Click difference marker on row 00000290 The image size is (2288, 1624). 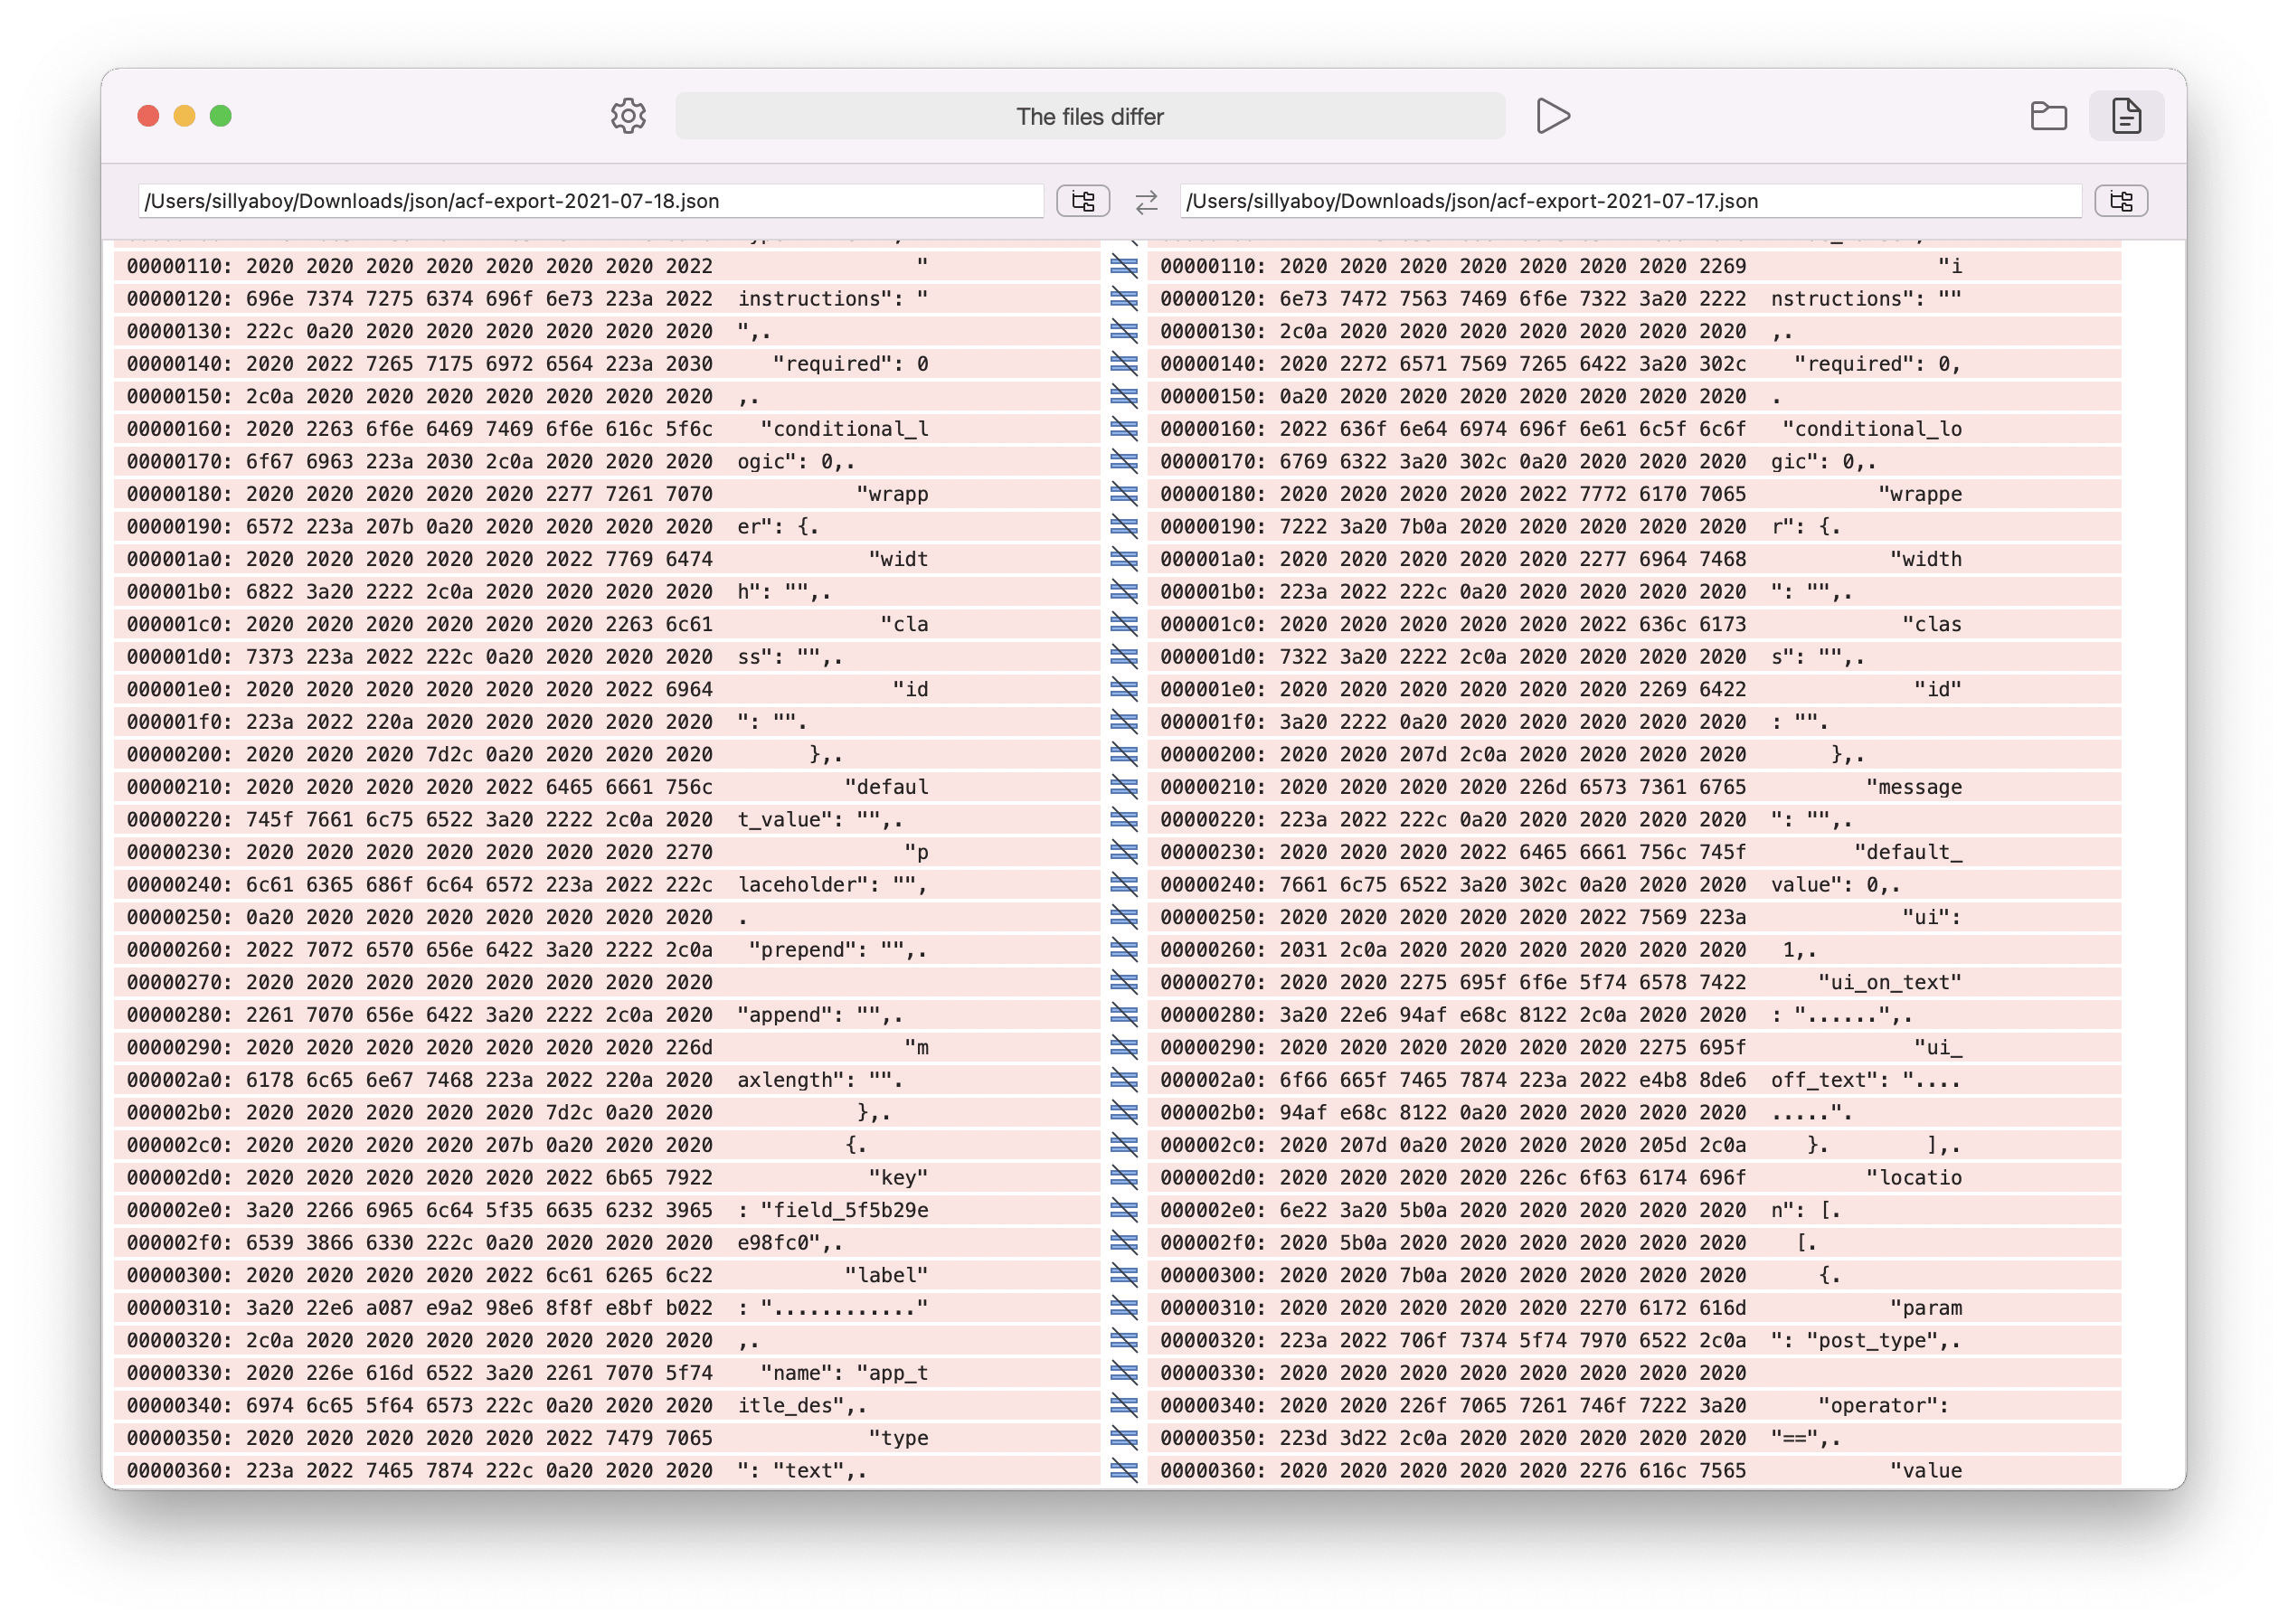[x=1124, y=1047]
